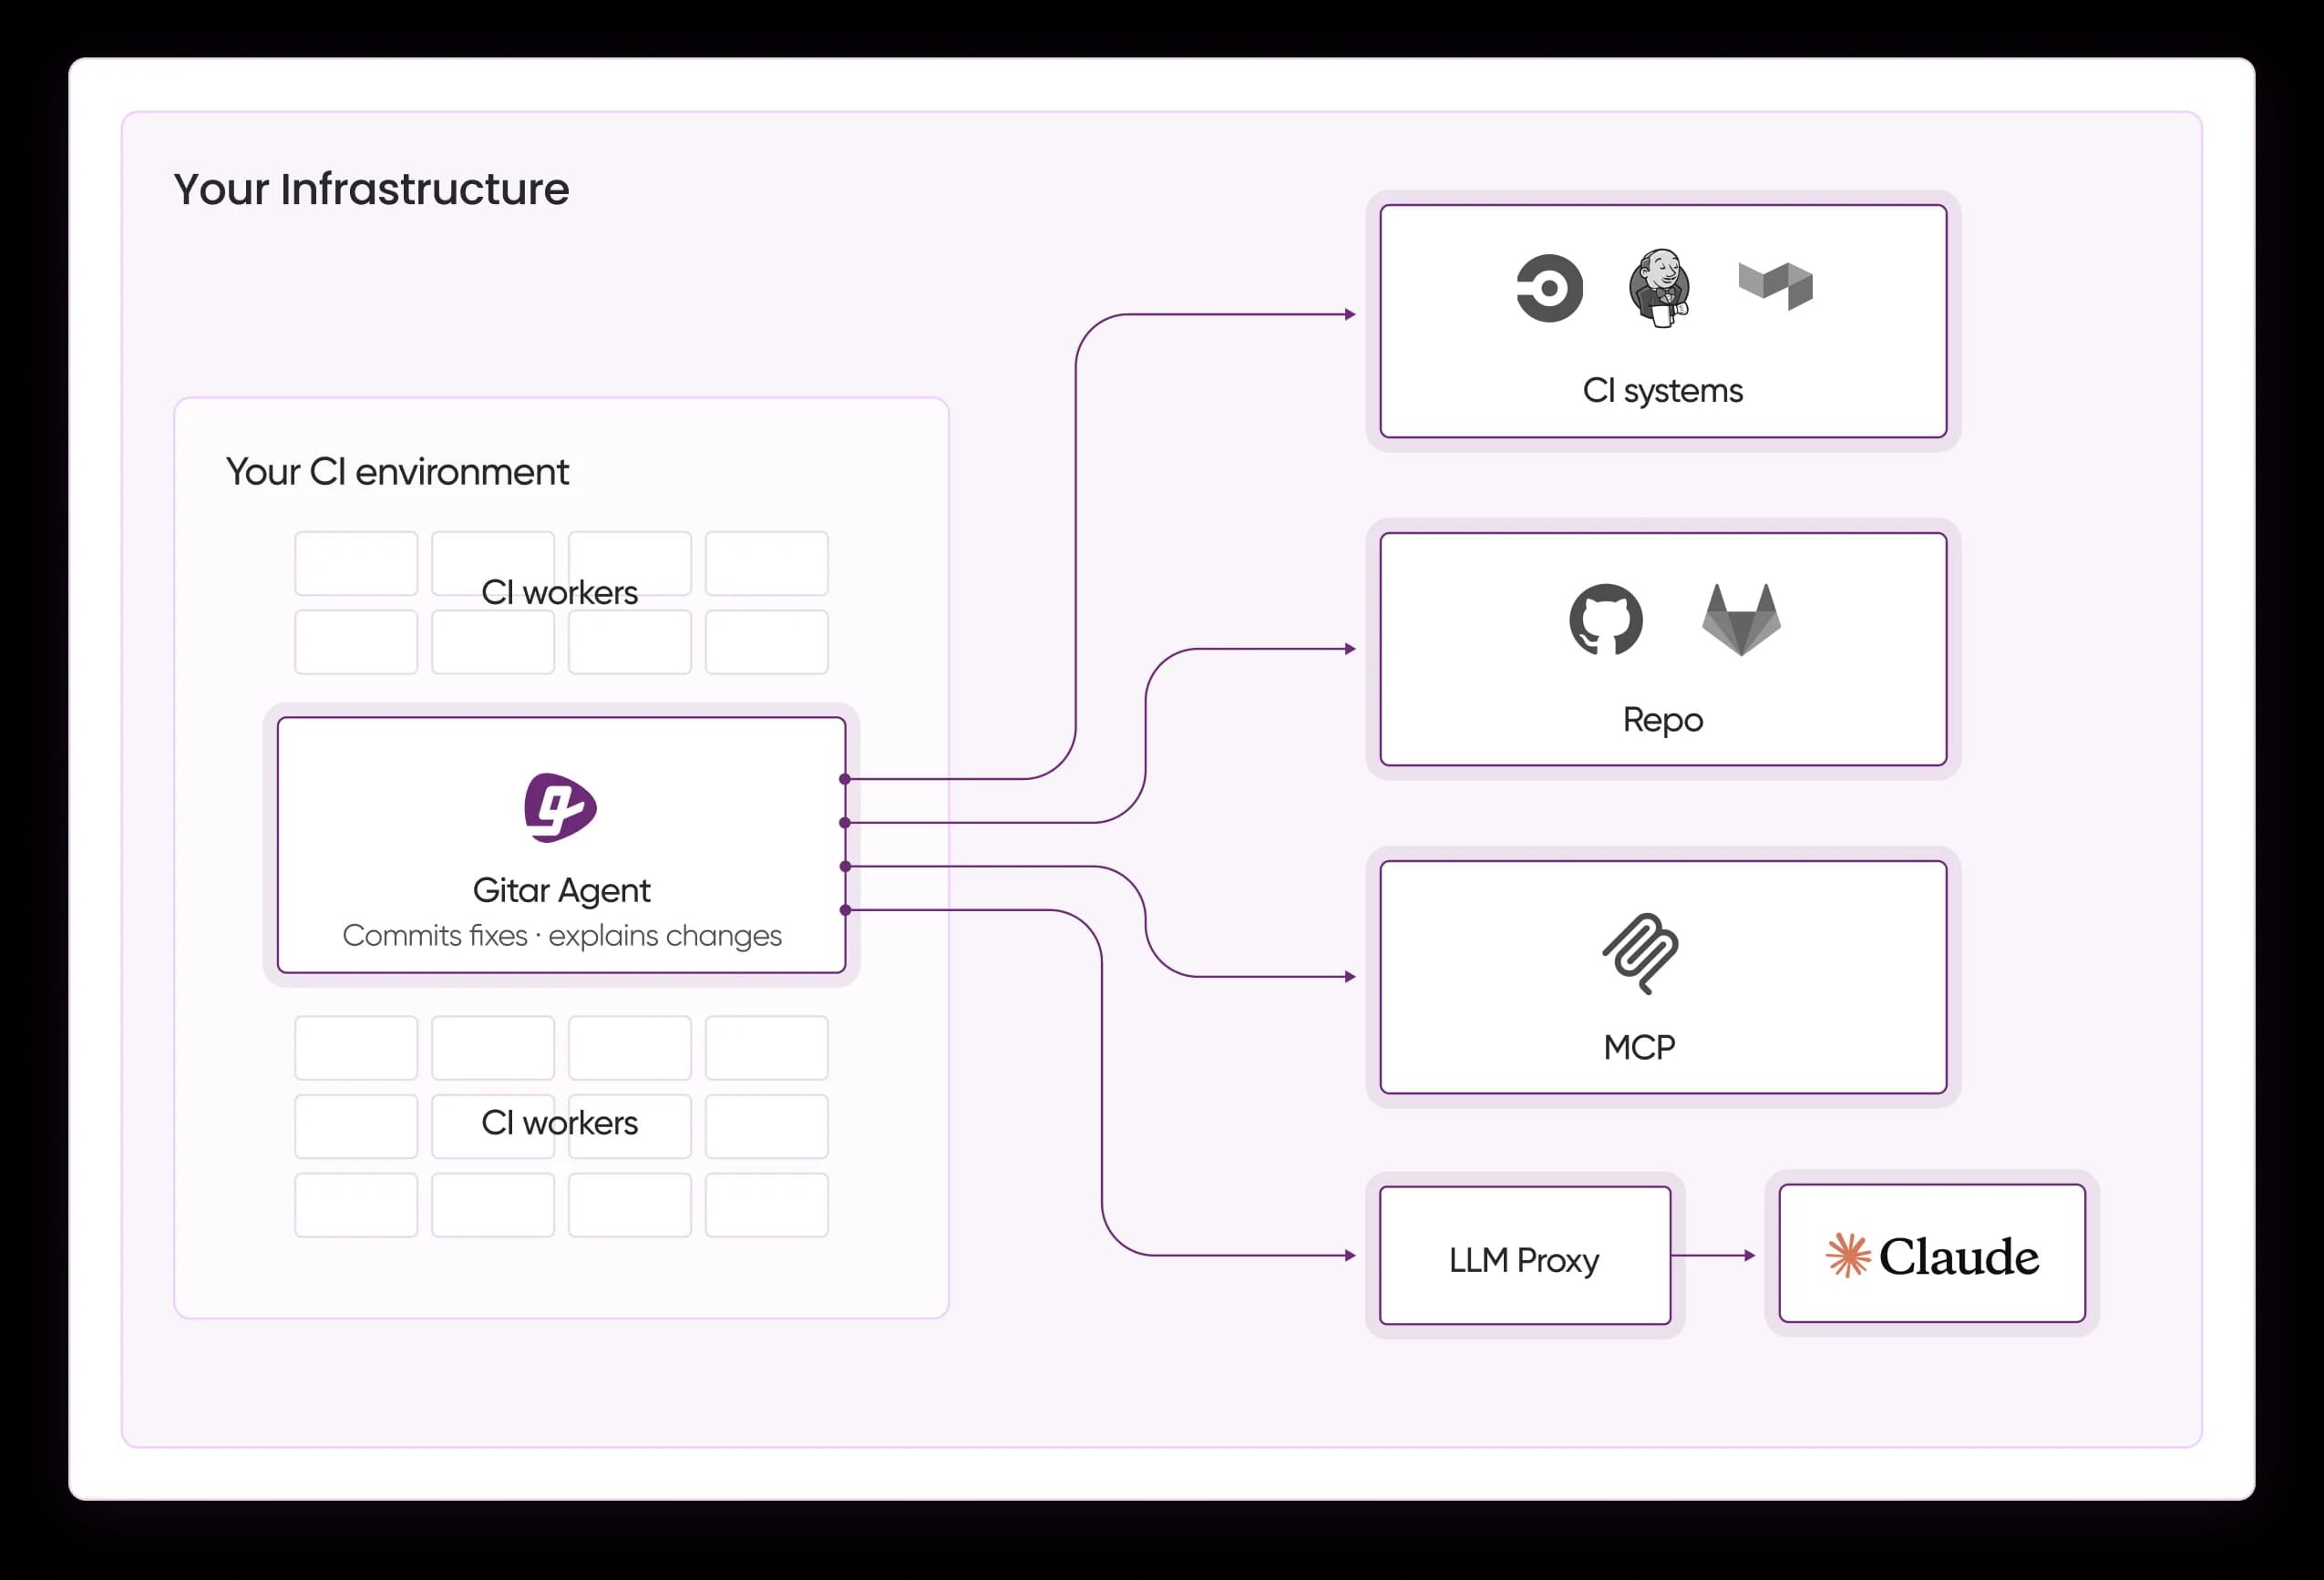Select the Repo box
Screen dimensions: 2324x1580
[1662, 650]
